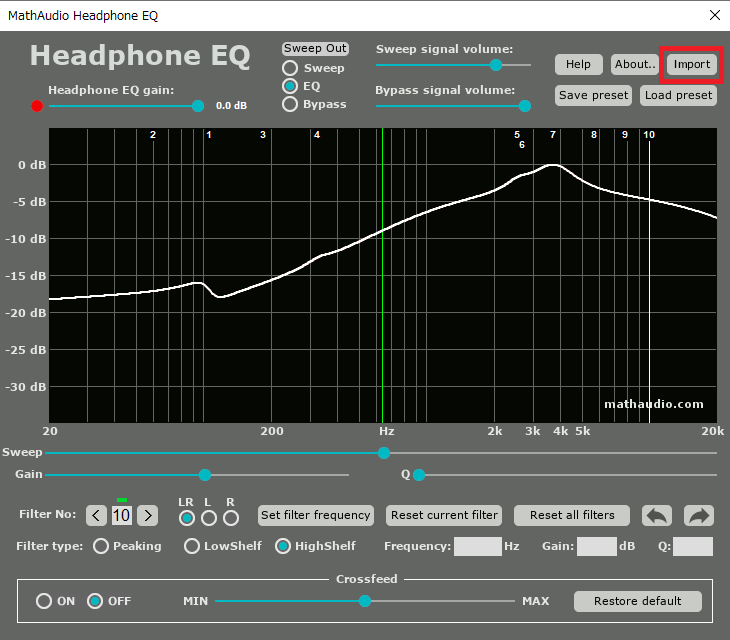Click Reset all filters

click(x=572, y=515)
